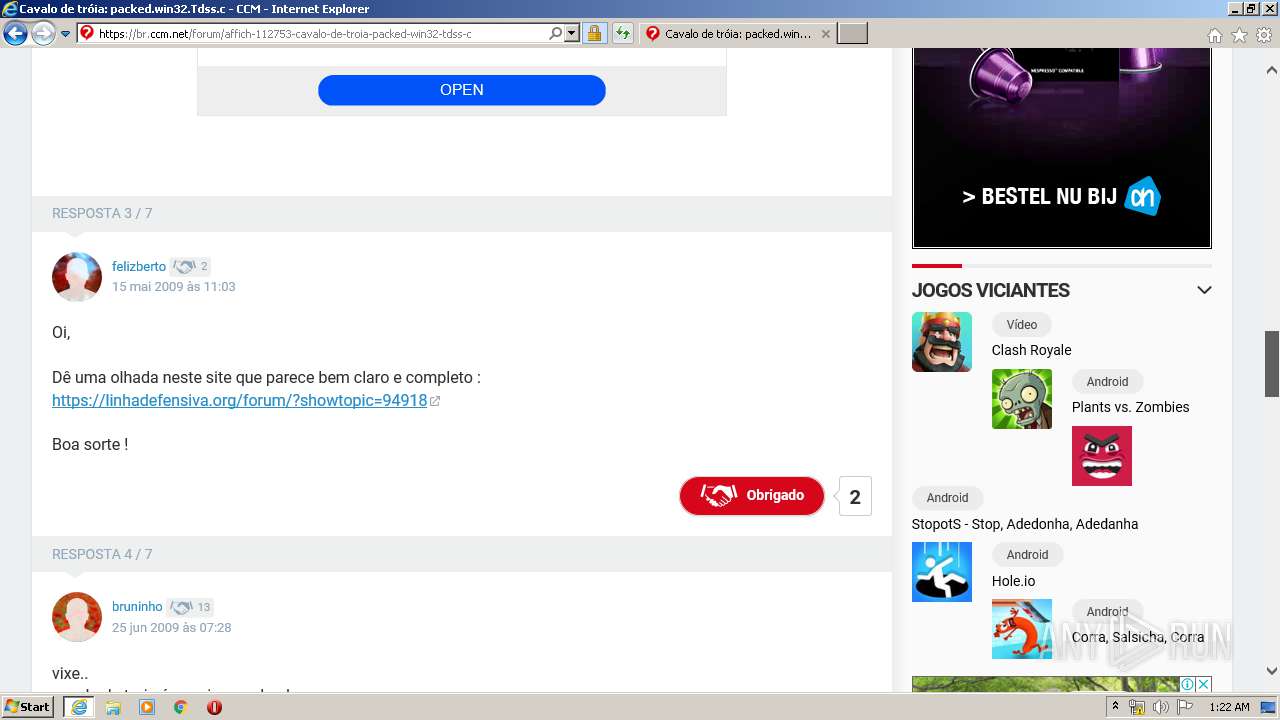The height and width of the screenshot is (720, 1280).
Task: Open network status tray icon
Action: coord(1137,707)
